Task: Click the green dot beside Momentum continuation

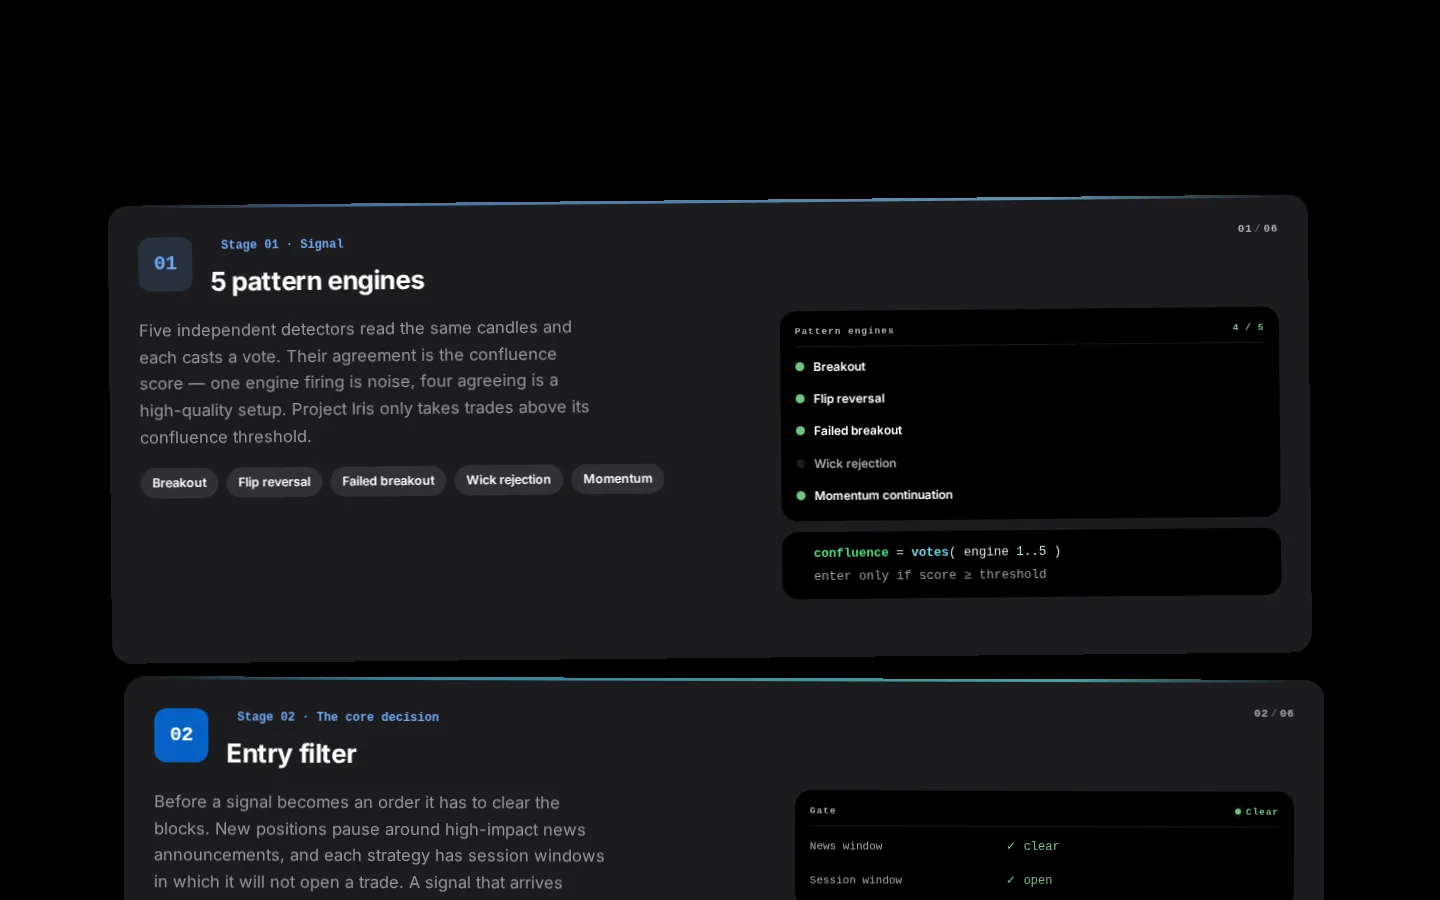Action: 801,496
